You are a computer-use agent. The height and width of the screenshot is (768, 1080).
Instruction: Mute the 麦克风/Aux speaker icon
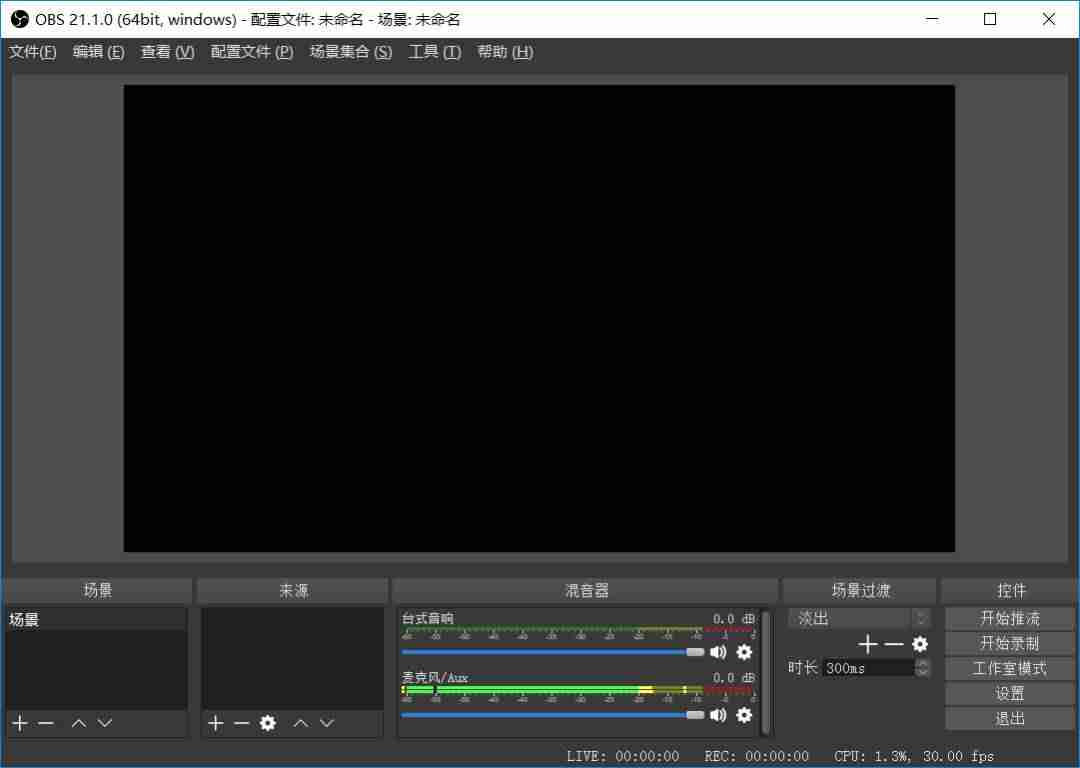pyautogui.click(x=718, y=715)
